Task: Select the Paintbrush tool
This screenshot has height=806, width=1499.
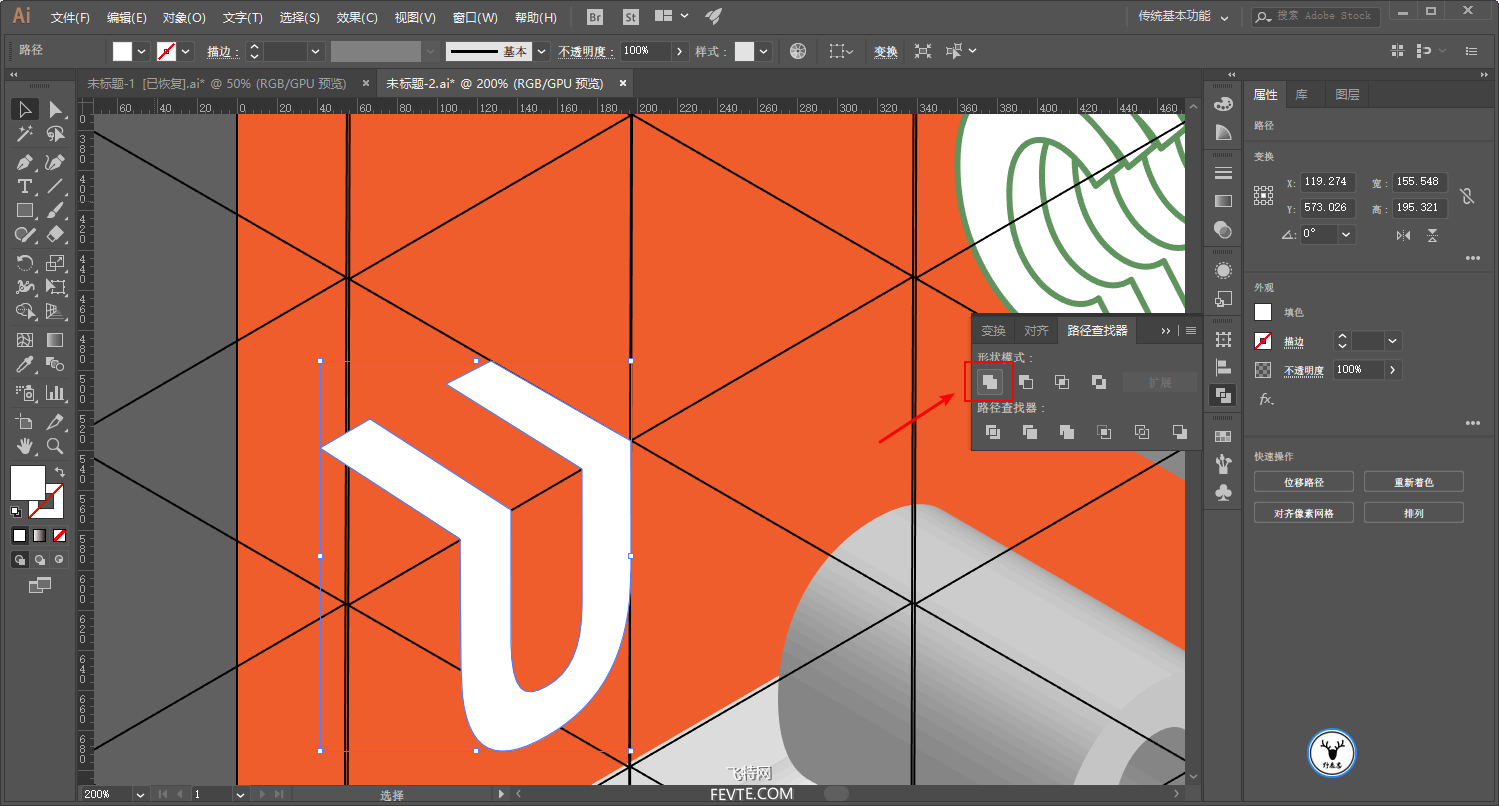Action: pos(55,210)
